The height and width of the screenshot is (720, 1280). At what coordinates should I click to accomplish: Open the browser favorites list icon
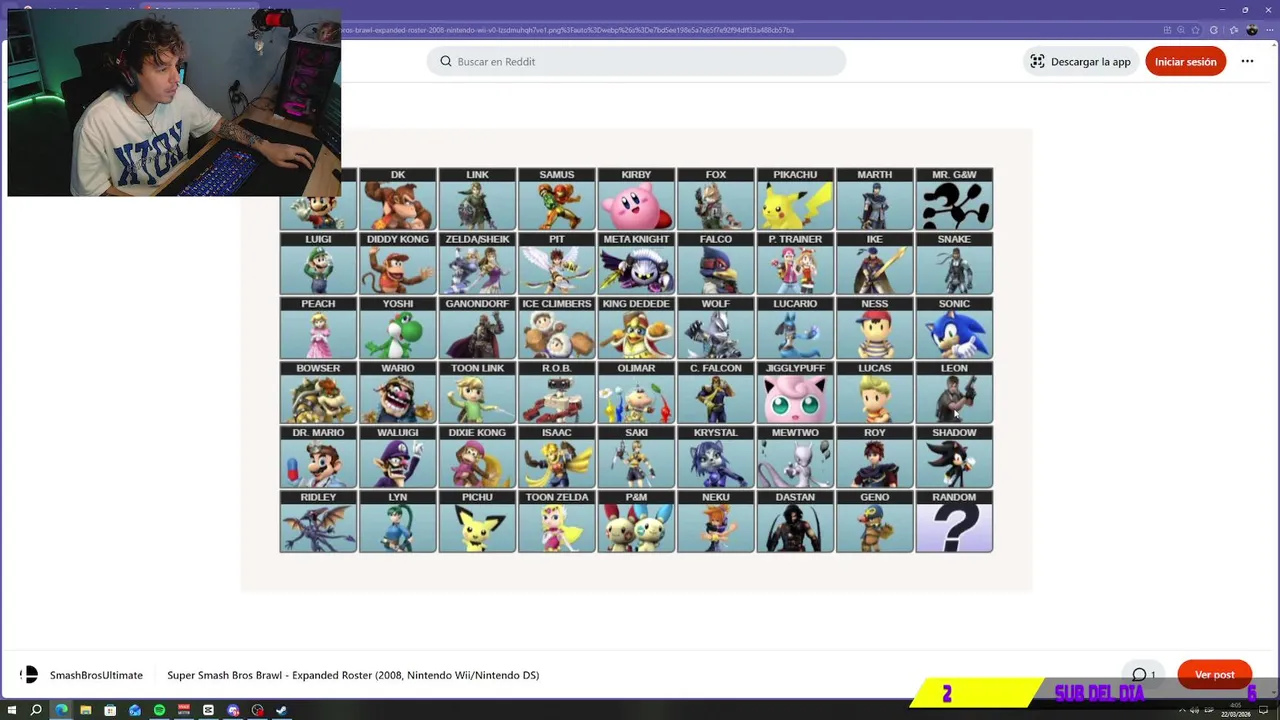[1233, 30]
